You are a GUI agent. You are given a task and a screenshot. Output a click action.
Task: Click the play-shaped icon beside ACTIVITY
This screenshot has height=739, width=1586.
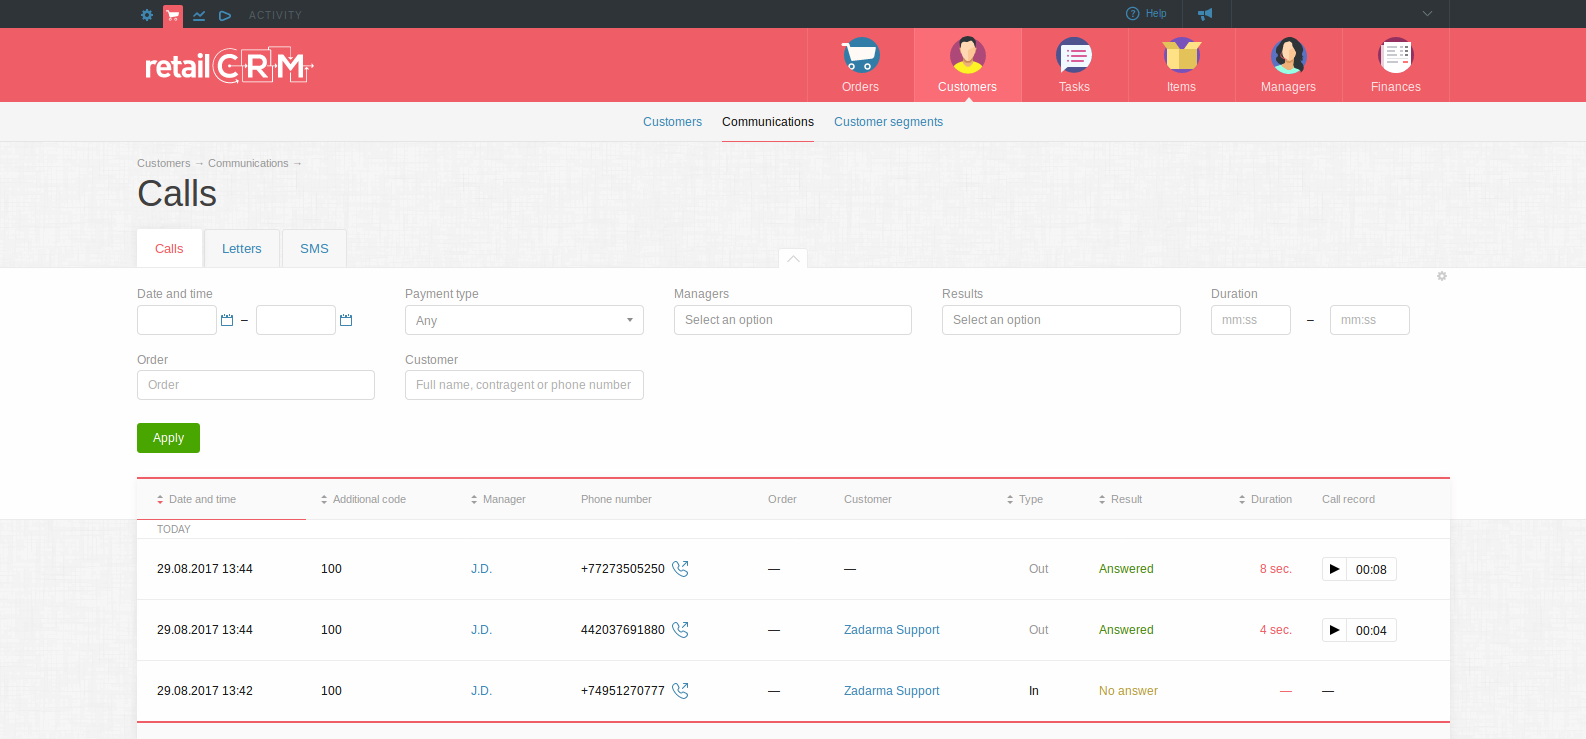(225, 15)
